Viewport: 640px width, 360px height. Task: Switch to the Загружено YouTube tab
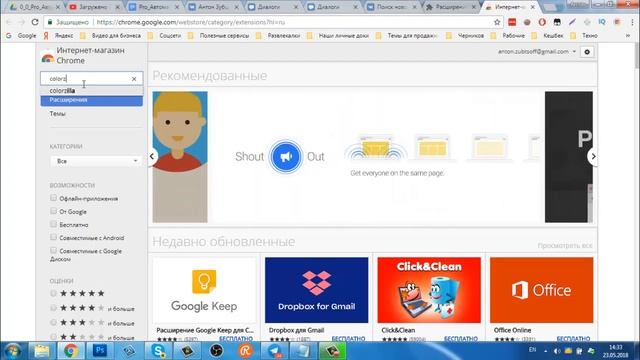95,7
